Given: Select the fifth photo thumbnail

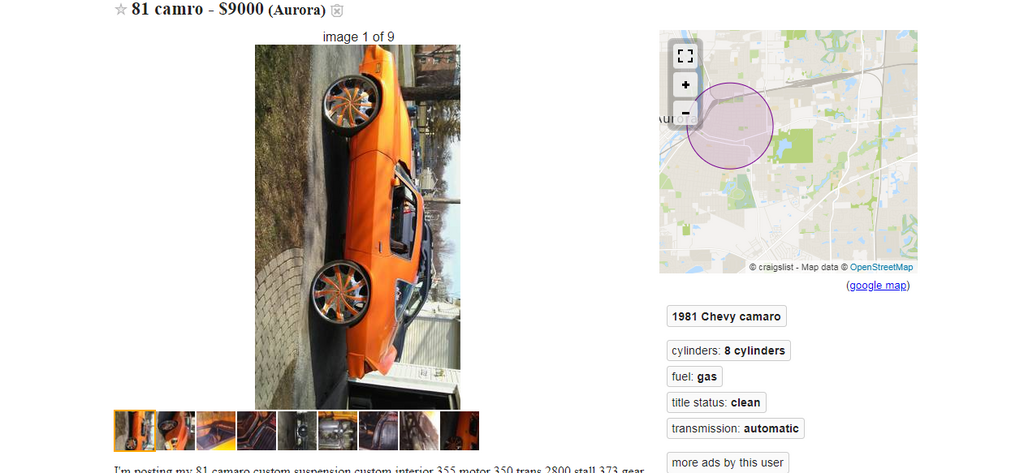Looking at the screenshot, I should point(297,431).
